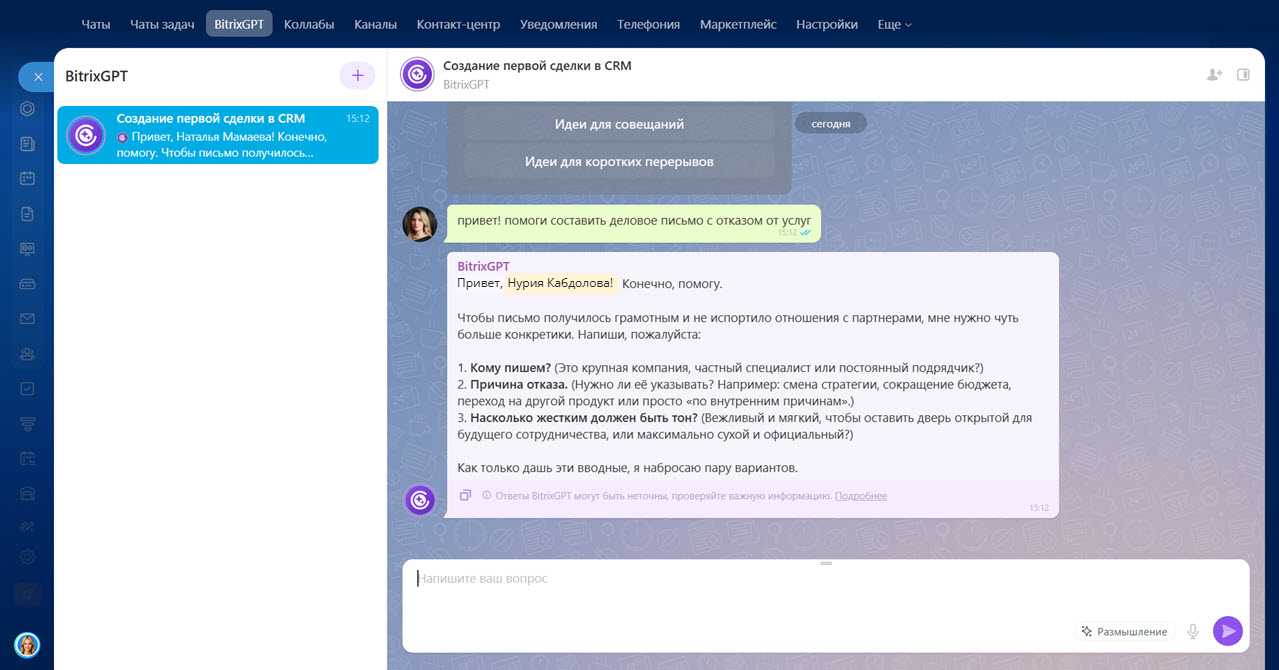Toggle the chat side panel icon
The image size is (1279, 670).
(1243, 74)
